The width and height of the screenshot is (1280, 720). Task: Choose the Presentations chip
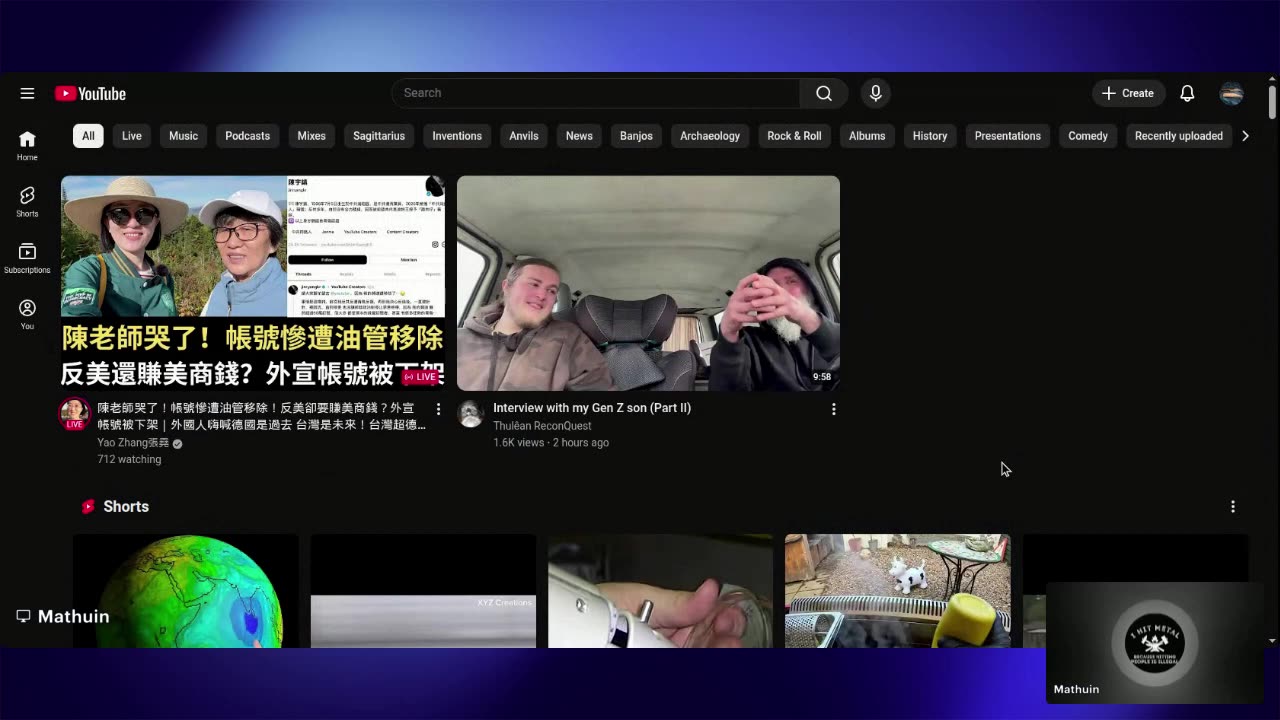tap(1008, 136)
